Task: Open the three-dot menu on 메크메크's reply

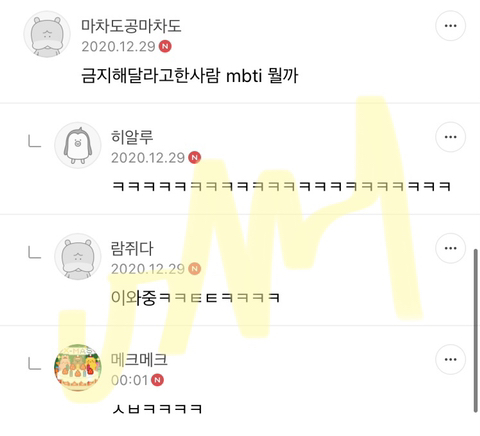Action: click(450, 359)
